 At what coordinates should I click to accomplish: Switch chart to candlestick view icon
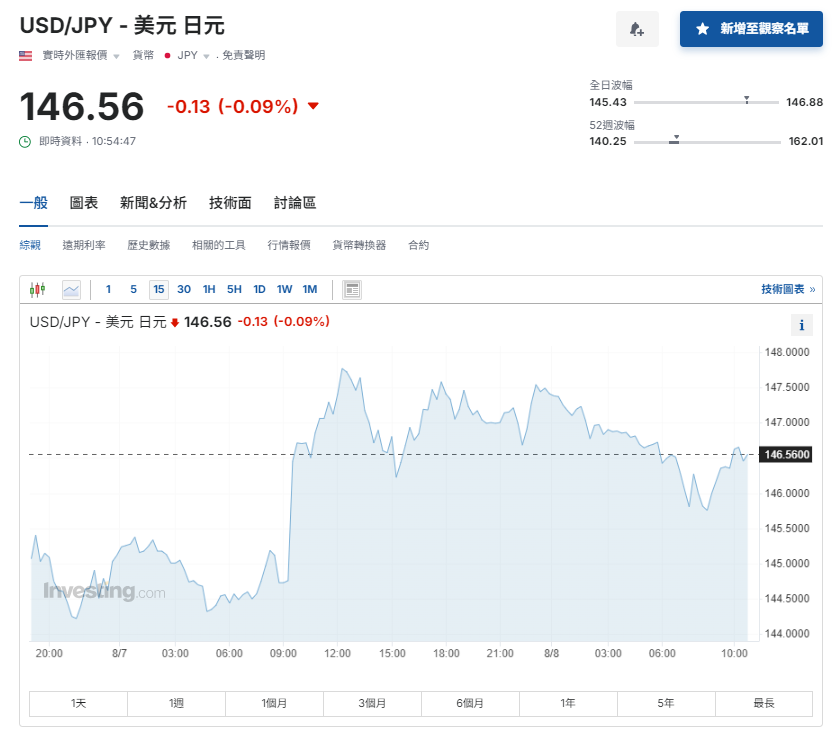pyautogui.click(x=38, y=290)
